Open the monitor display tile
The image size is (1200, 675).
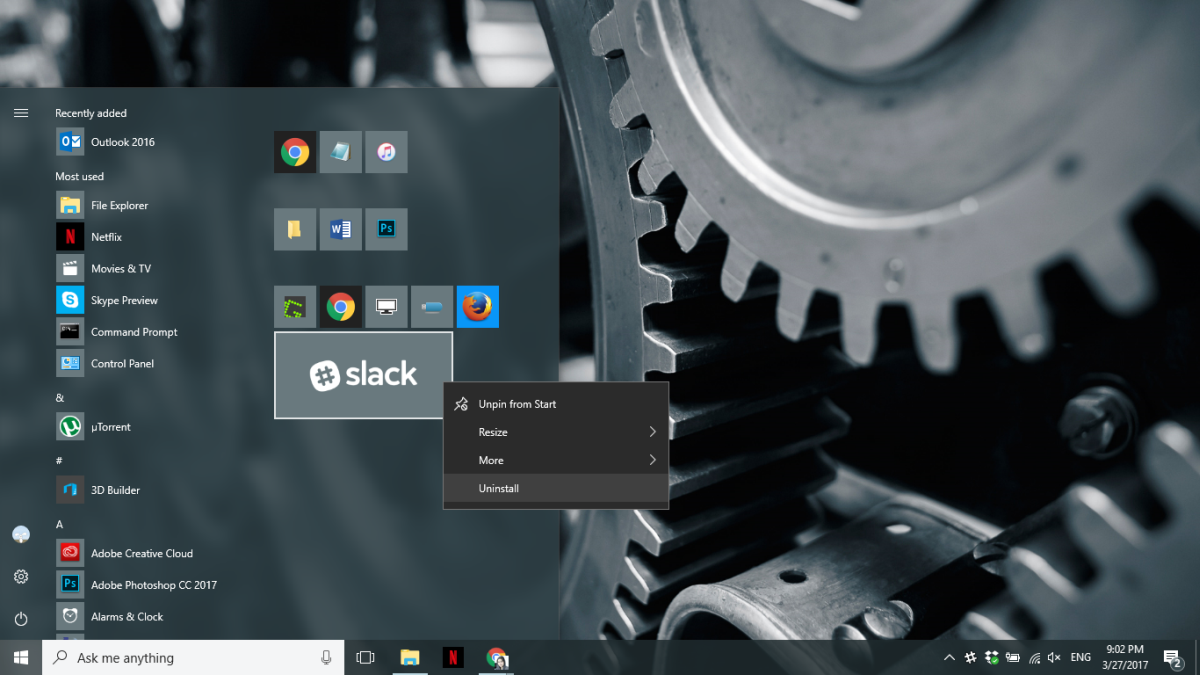coord(386,307)
